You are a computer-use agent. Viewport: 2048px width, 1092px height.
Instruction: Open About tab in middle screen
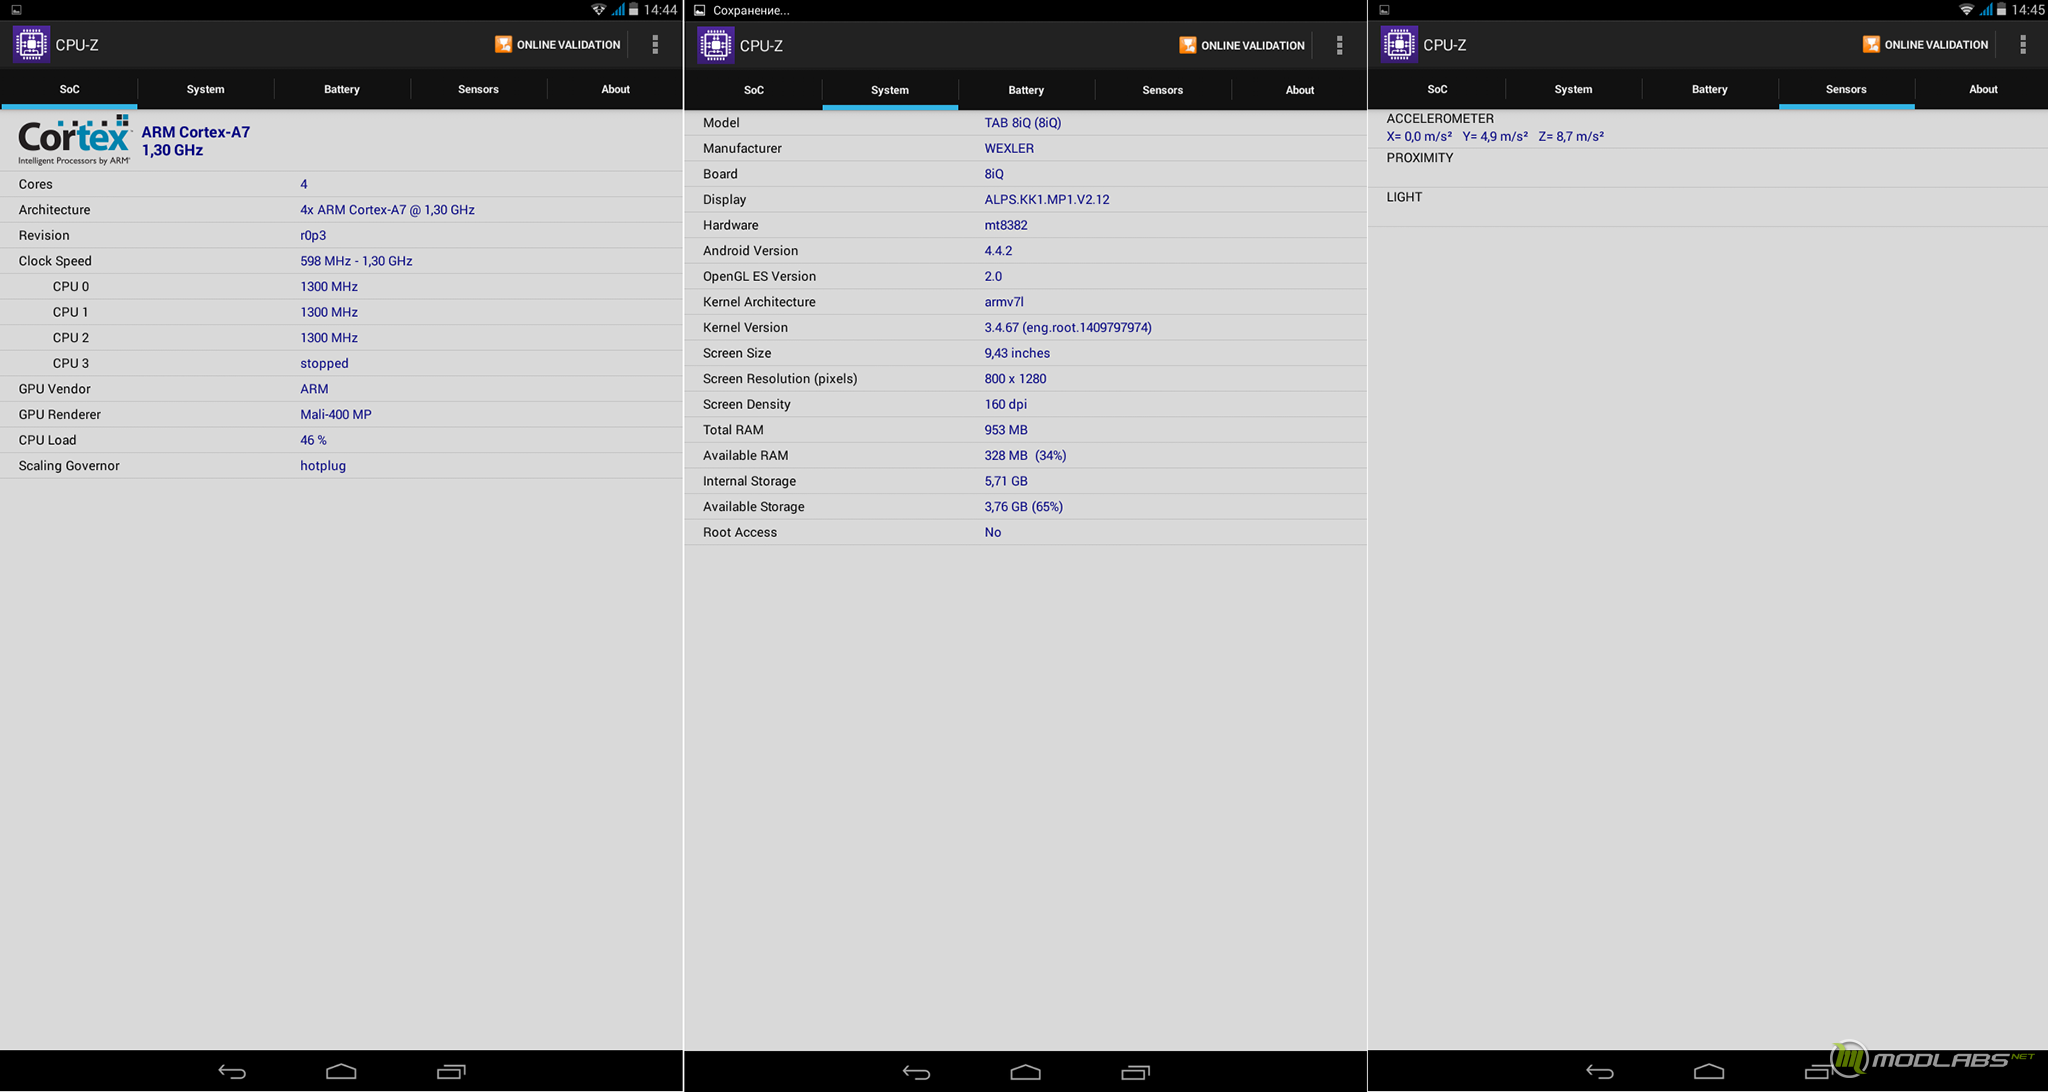pos(1300,90)
